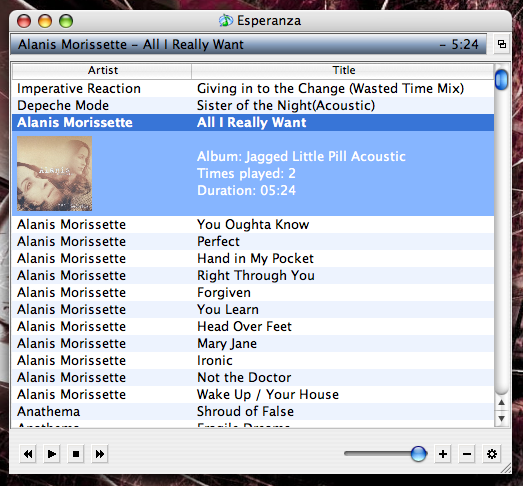Select the track Hand in My Pocket
The height and width of the screenshot is (486, 523).
[x=253, y=259]
